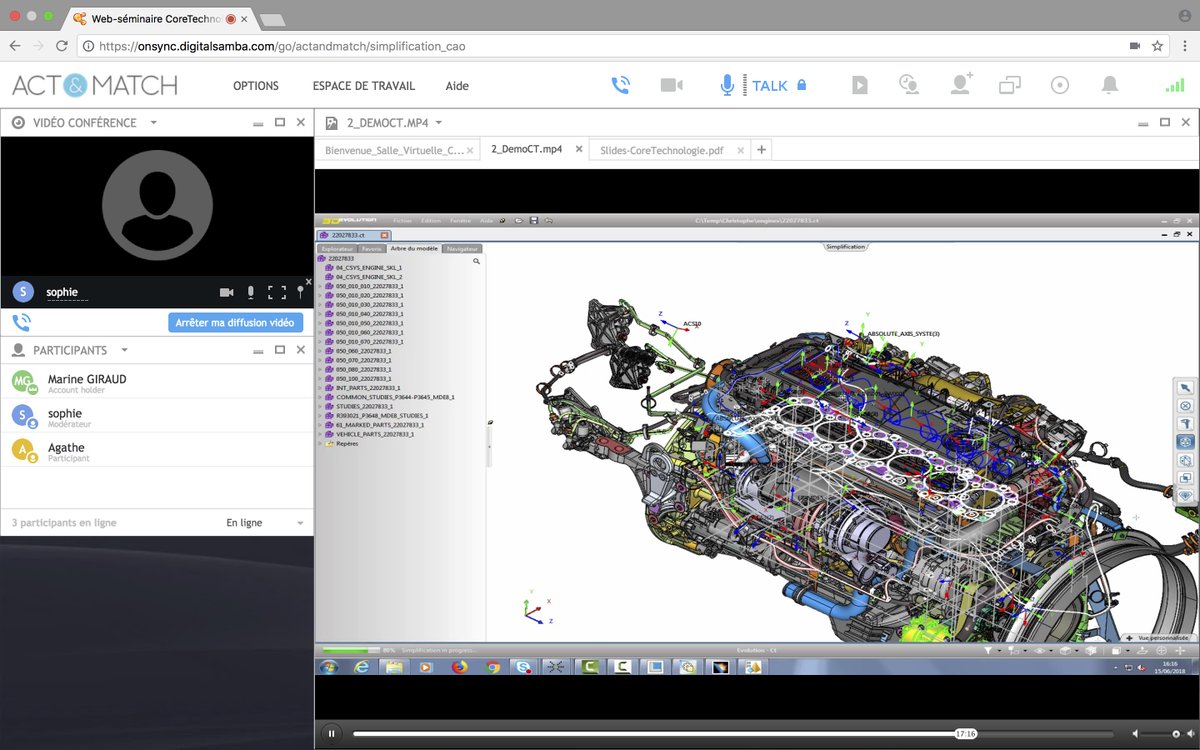This screenshot has width=1200, height=750.
Task: Open the Aide menu
Action: coord(457,86)
